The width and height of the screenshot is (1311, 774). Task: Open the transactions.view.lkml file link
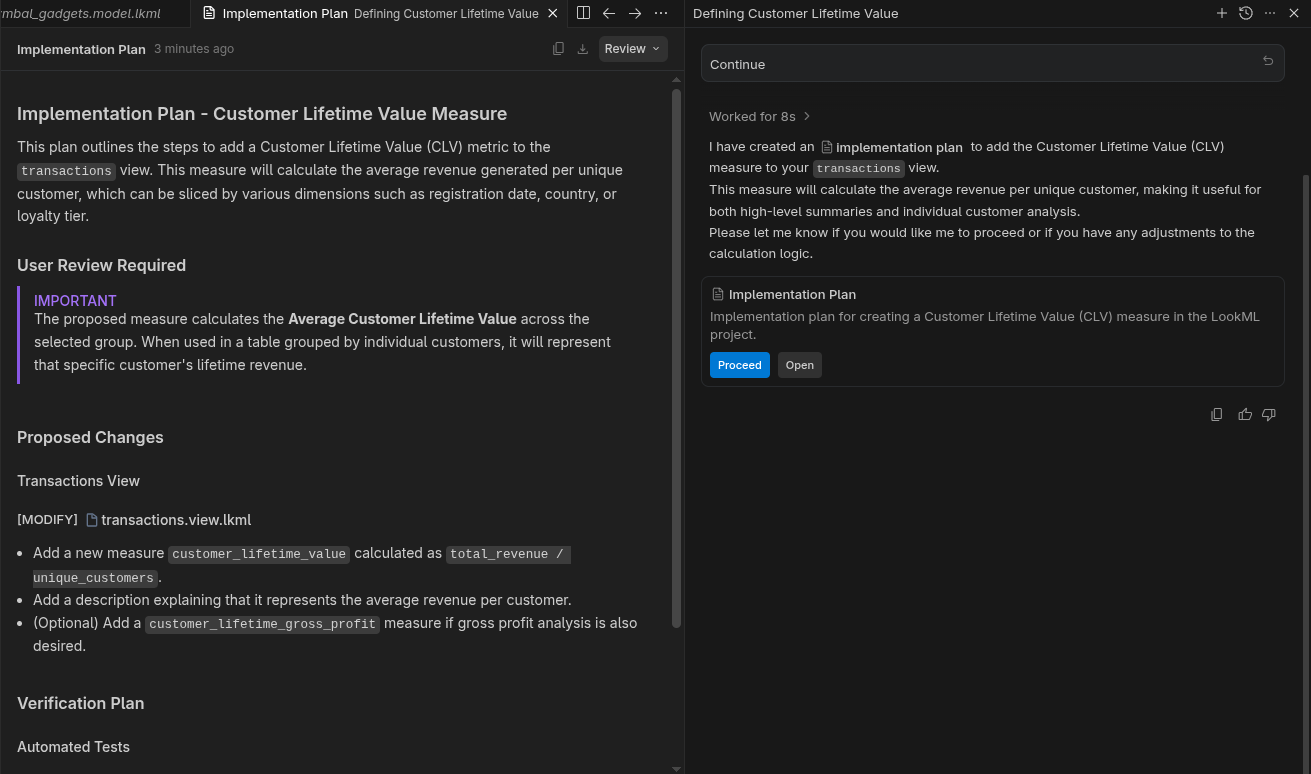click(x=176, y=520)
